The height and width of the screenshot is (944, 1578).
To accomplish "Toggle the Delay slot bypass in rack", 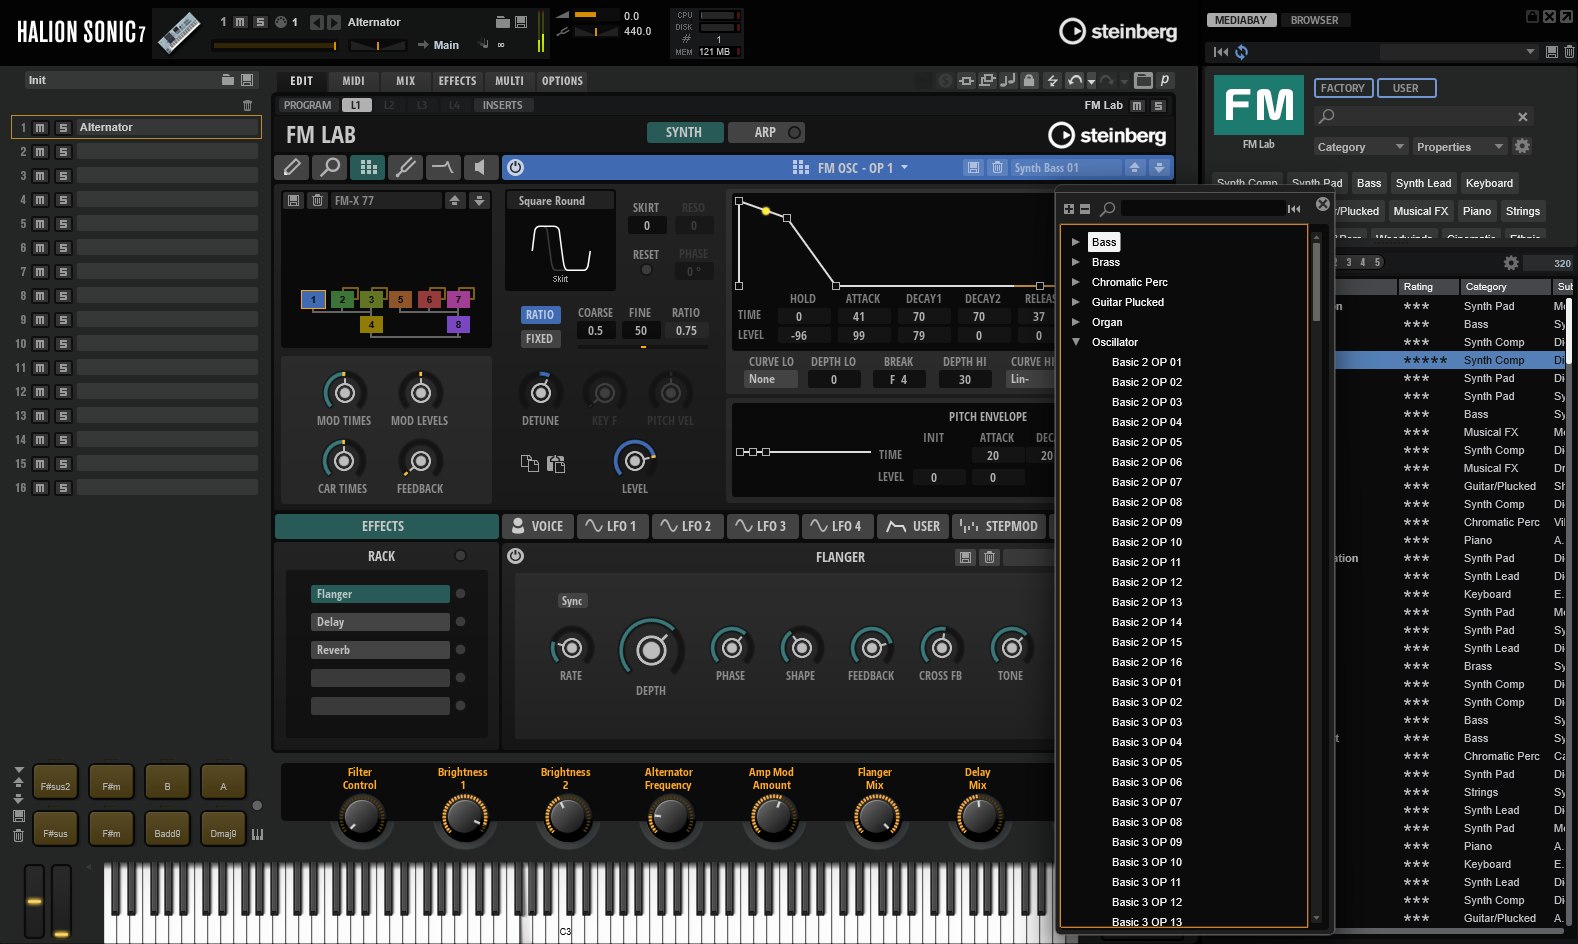I will click(460, 622).
